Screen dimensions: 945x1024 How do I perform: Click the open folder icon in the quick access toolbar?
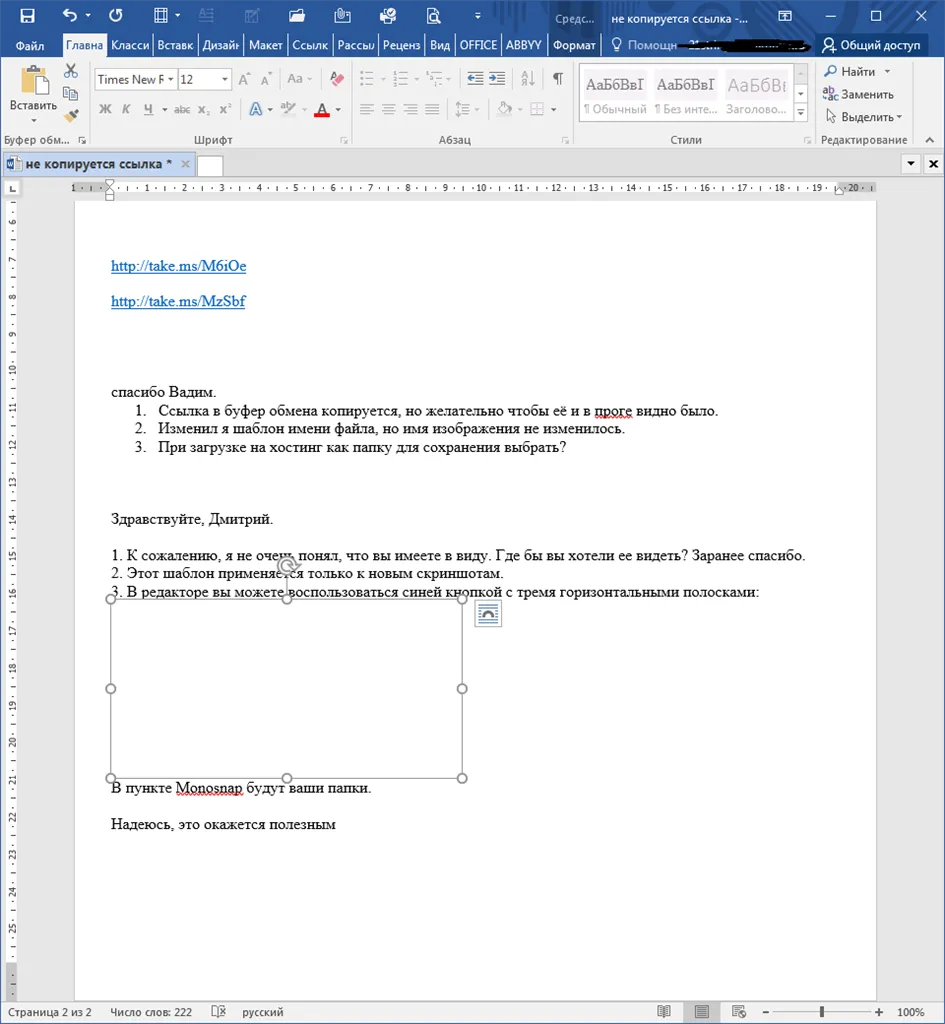pyautogui.click(x=297, y=16)
